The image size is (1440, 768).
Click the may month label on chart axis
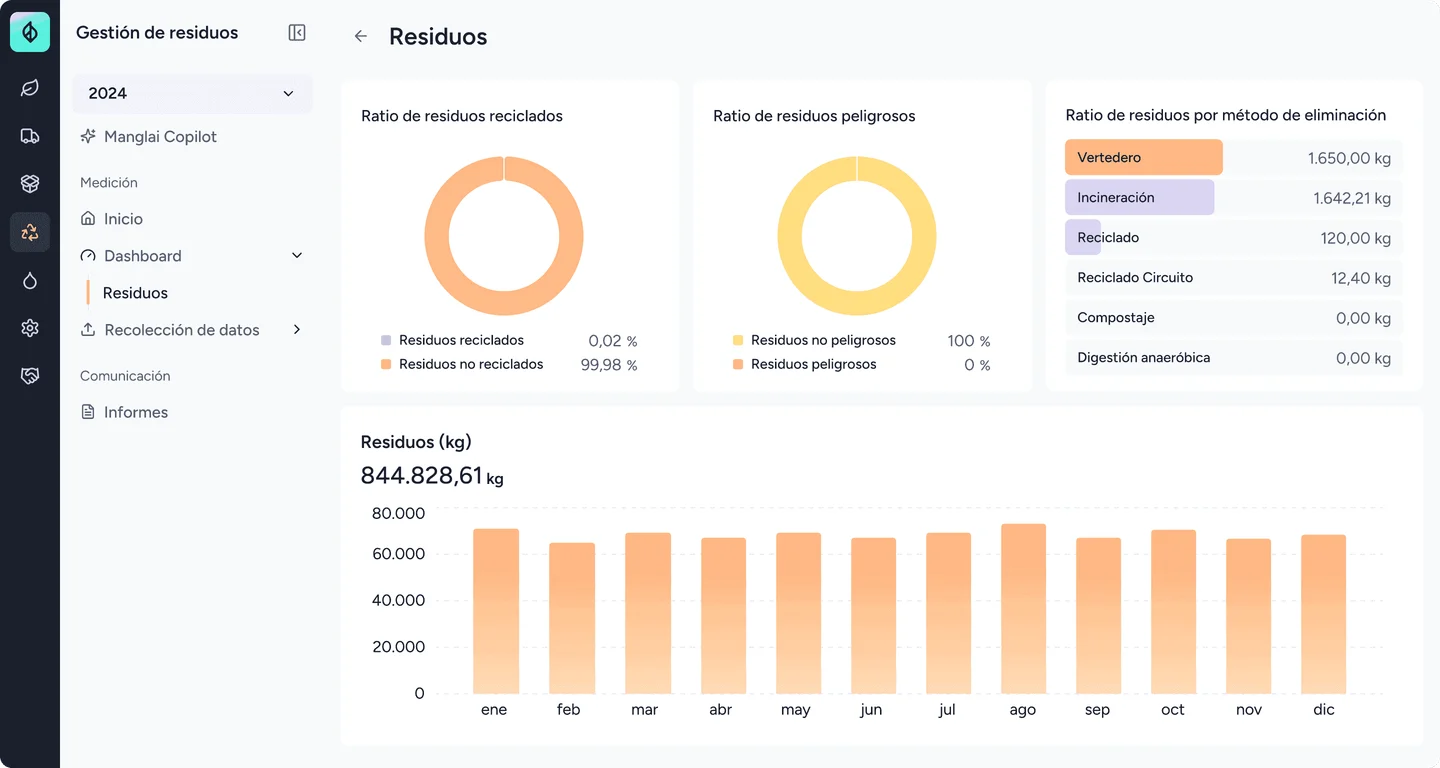point(796,710)
